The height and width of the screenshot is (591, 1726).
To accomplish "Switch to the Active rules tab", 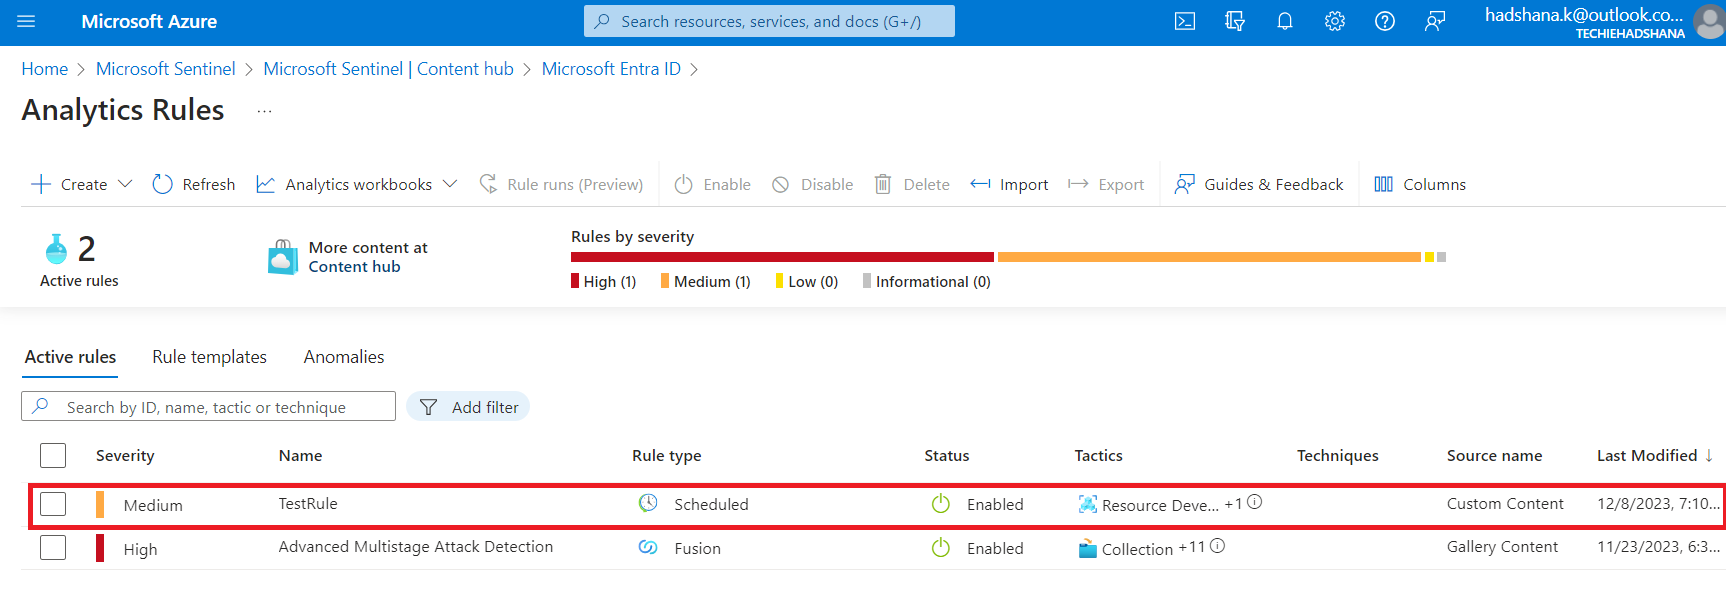I will pyautogui.click(x=70, y=357).
